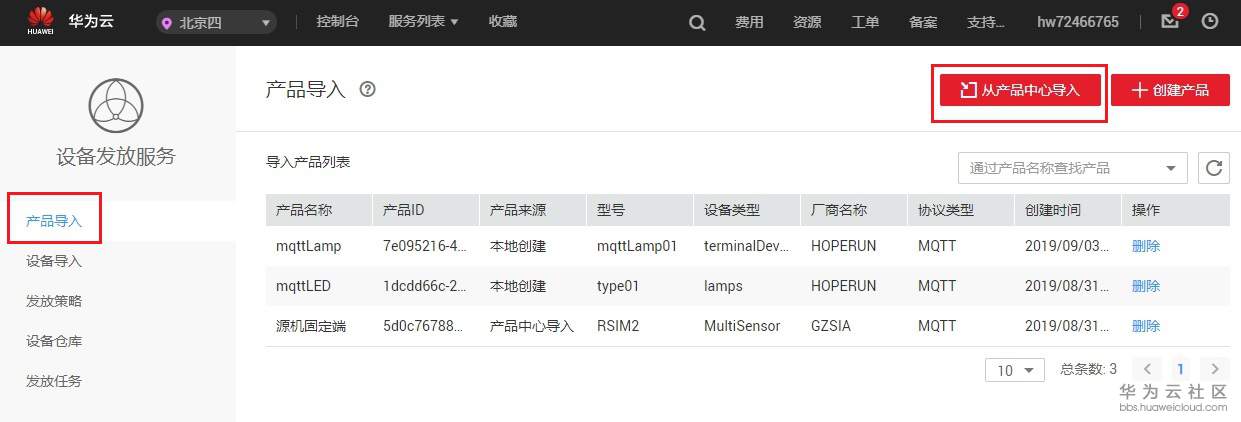The height and width of the screenshot is (422, 1241).
Task: Click 从产品中心导入 button
Action: (1020, 89)
